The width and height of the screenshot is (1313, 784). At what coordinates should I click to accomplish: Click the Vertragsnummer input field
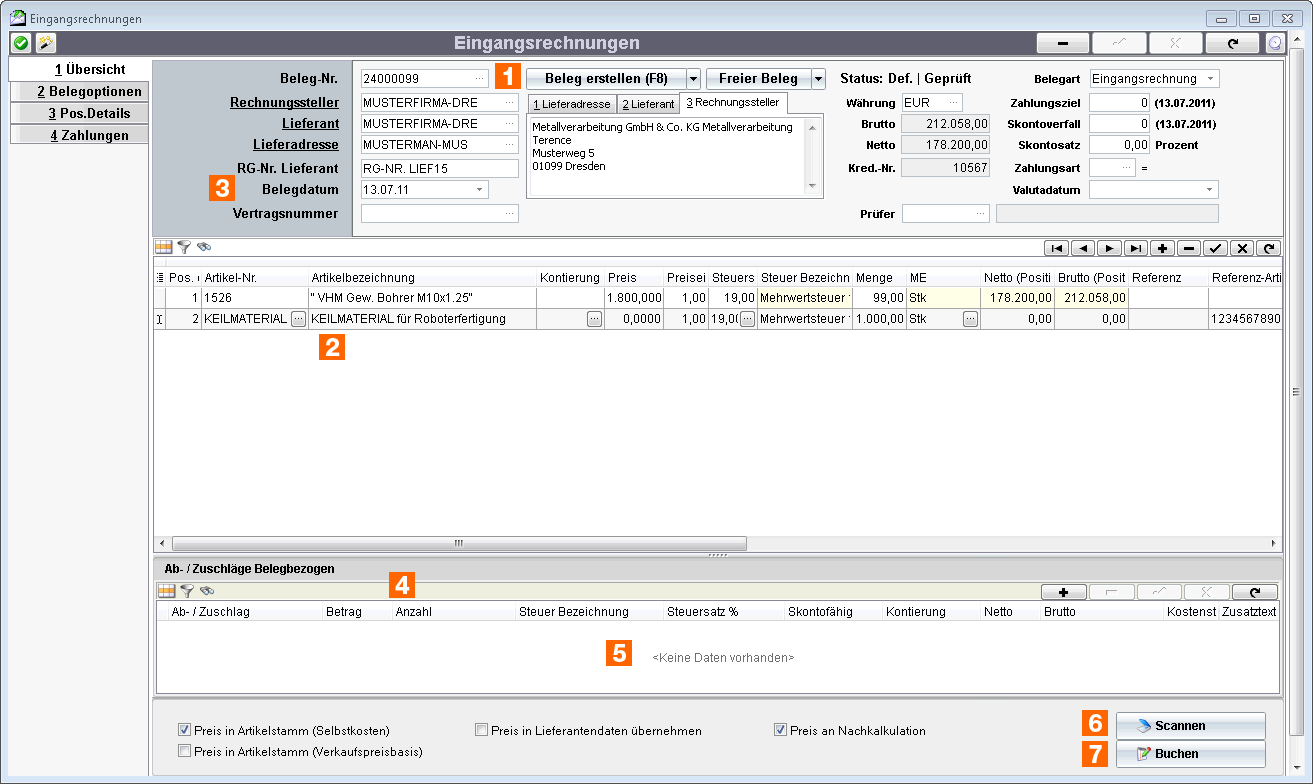439,213
